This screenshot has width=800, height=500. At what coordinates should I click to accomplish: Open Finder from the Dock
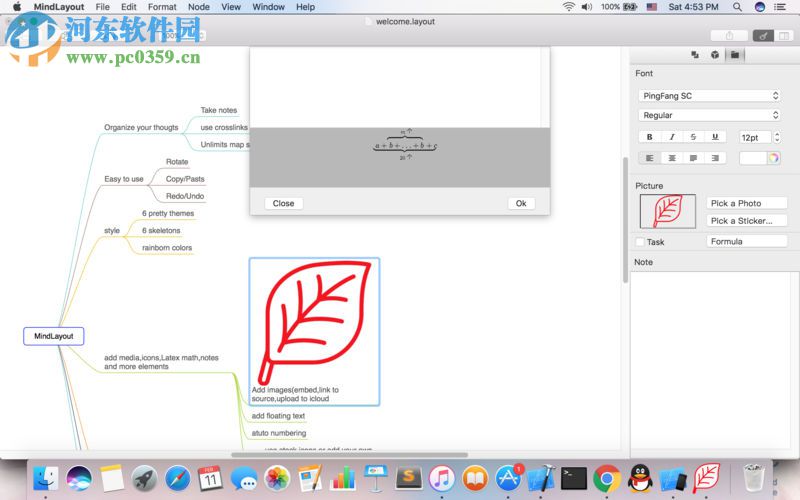click(46, 479)
